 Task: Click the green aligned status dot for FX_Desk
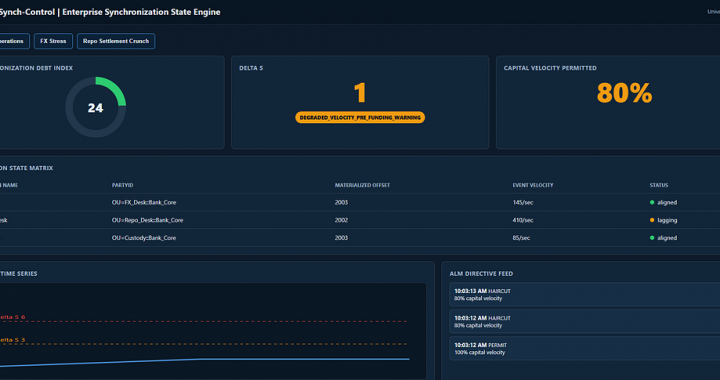coord(652,202)
